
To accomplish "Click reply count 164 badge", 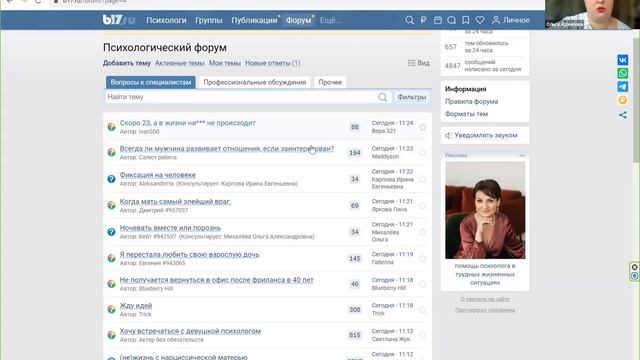I will (x=354, y=153).
